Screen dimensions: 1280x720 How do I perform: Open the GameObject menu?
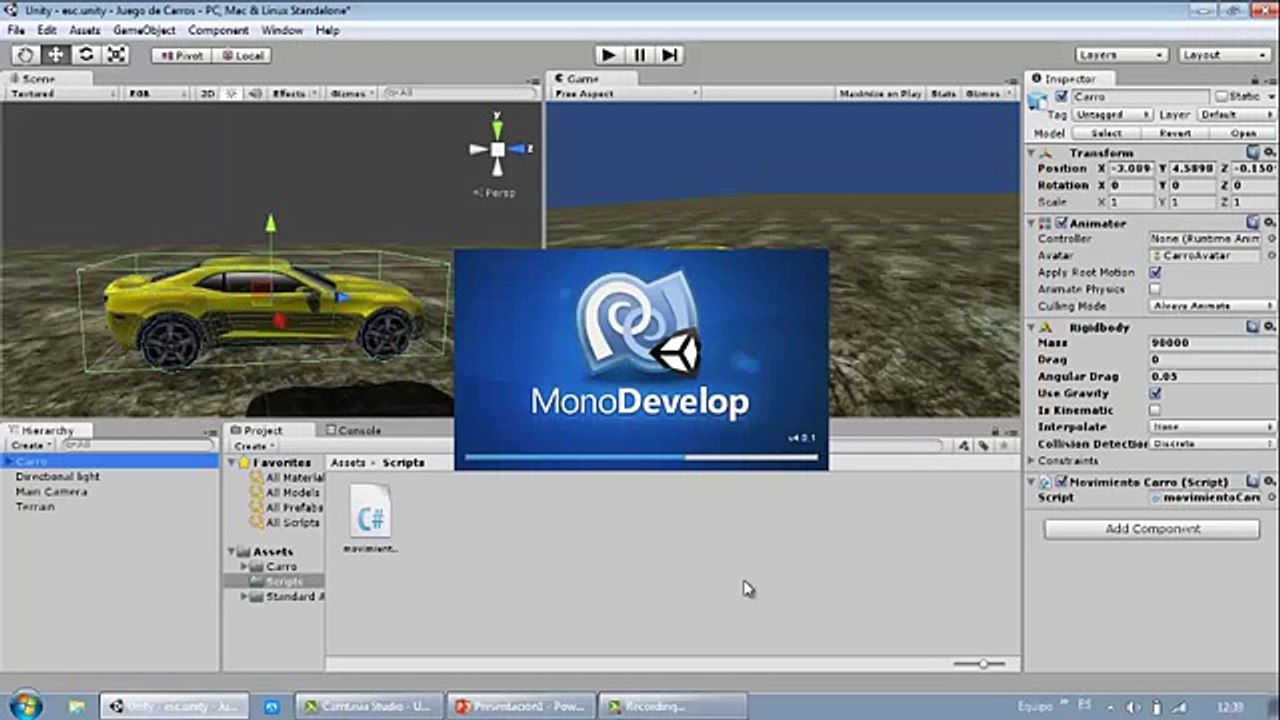144,30
